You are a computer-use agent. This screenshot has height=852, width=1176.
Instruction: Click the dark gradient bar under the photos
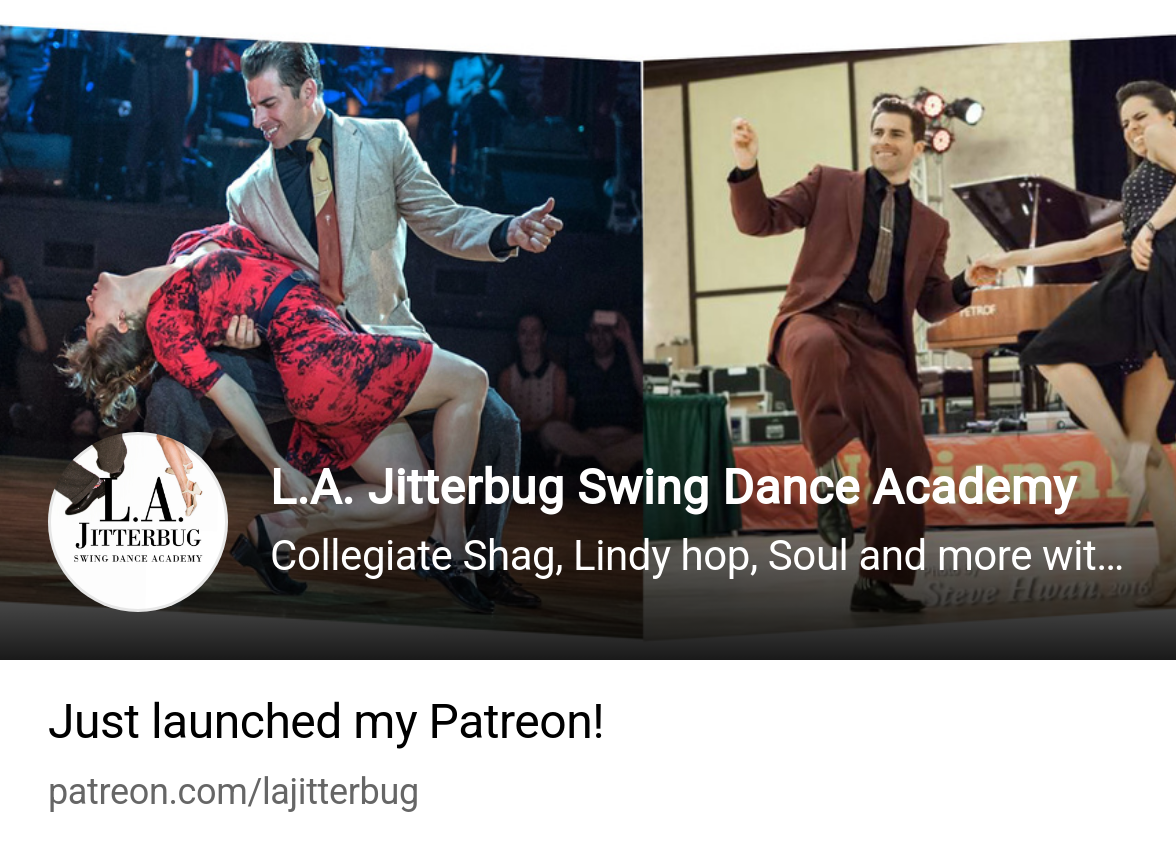click(x=588, y=632)
